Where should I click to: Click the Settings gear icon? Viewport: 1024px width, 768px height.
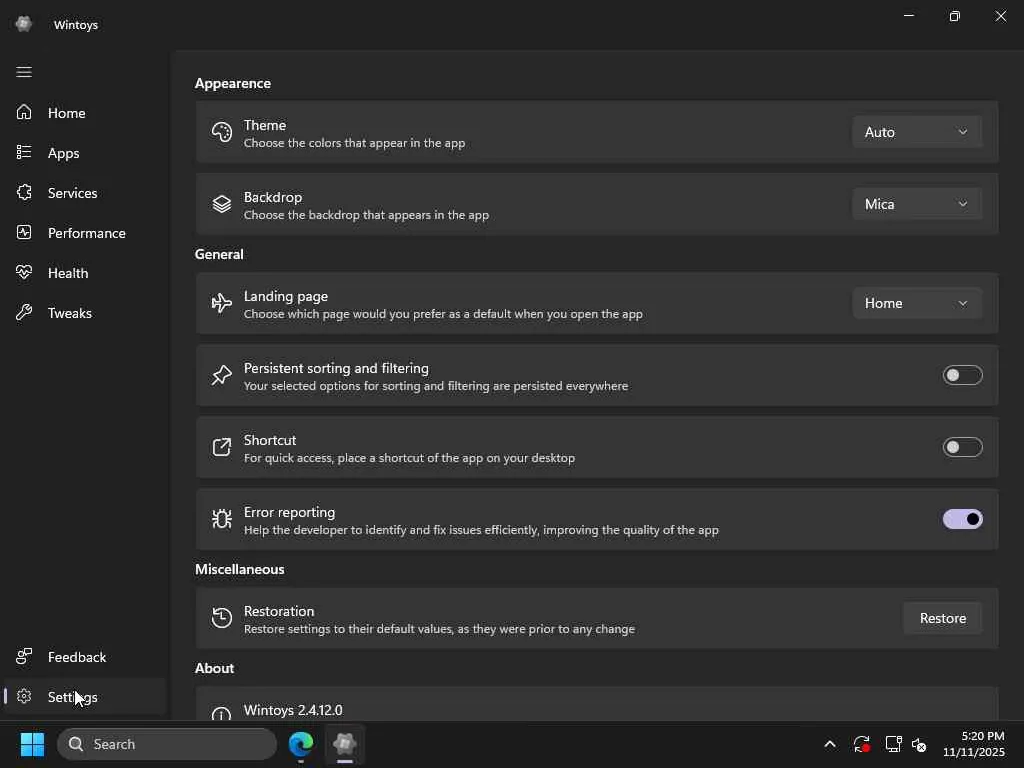(24, 696)
